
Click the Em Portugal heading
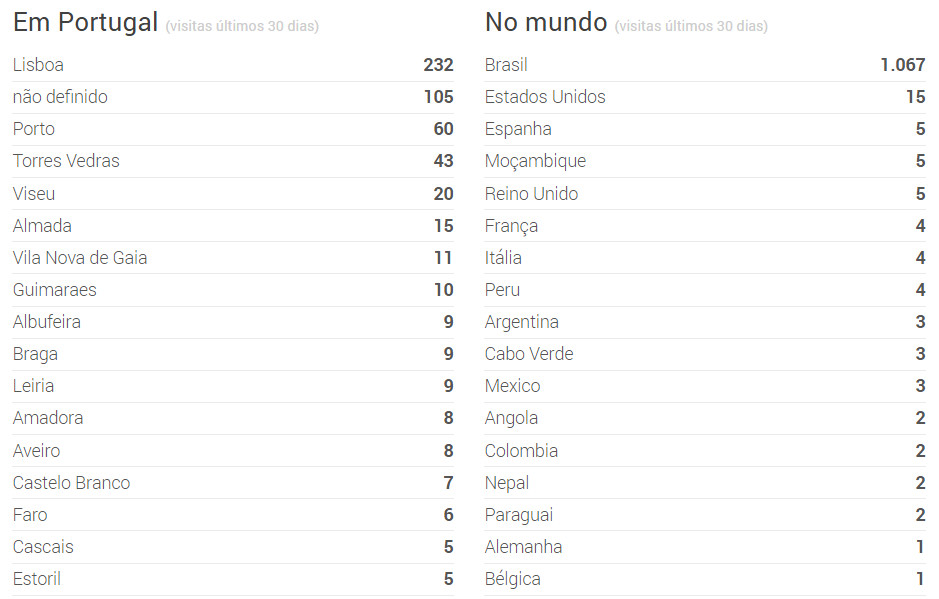[x=86, y=22]
